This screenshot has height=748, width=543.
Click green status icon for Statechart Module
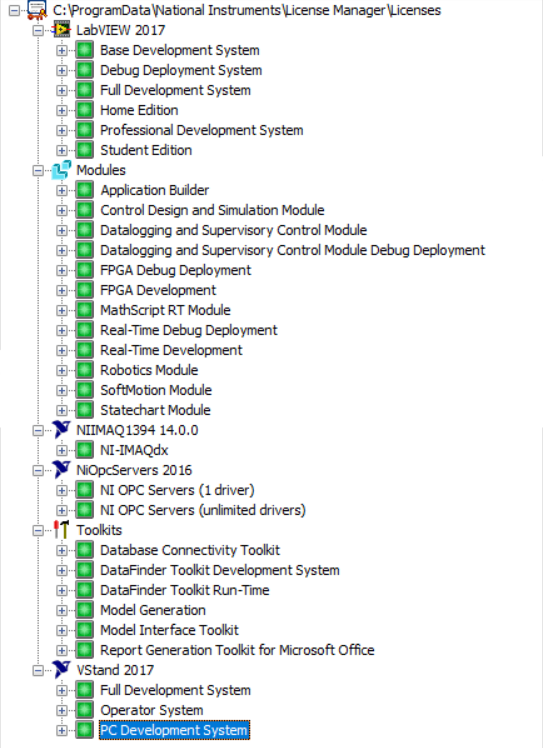[84, 410]
